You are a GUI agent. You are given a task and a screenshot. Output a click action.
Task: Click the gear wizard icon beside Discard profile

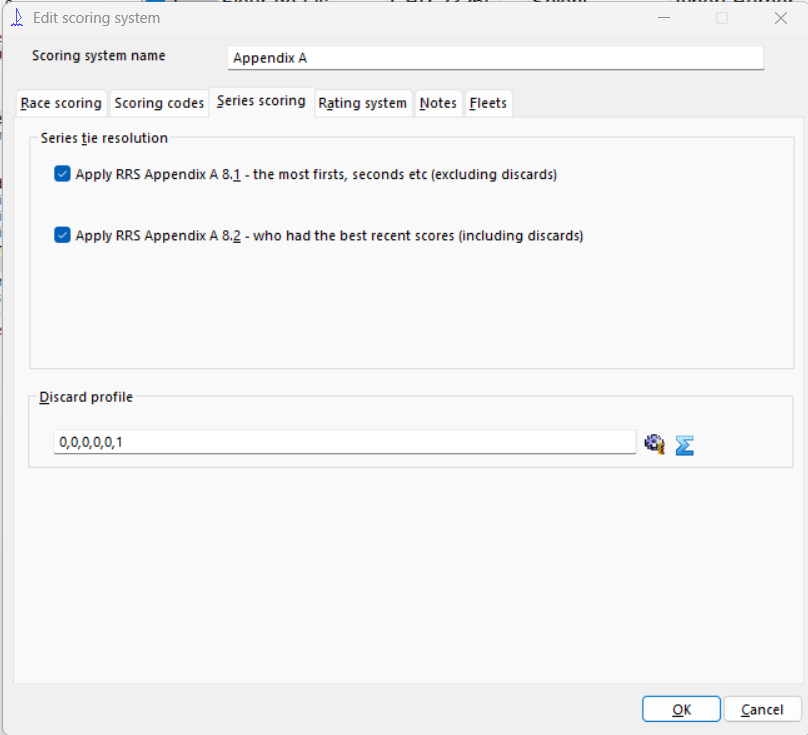[655, 444]
